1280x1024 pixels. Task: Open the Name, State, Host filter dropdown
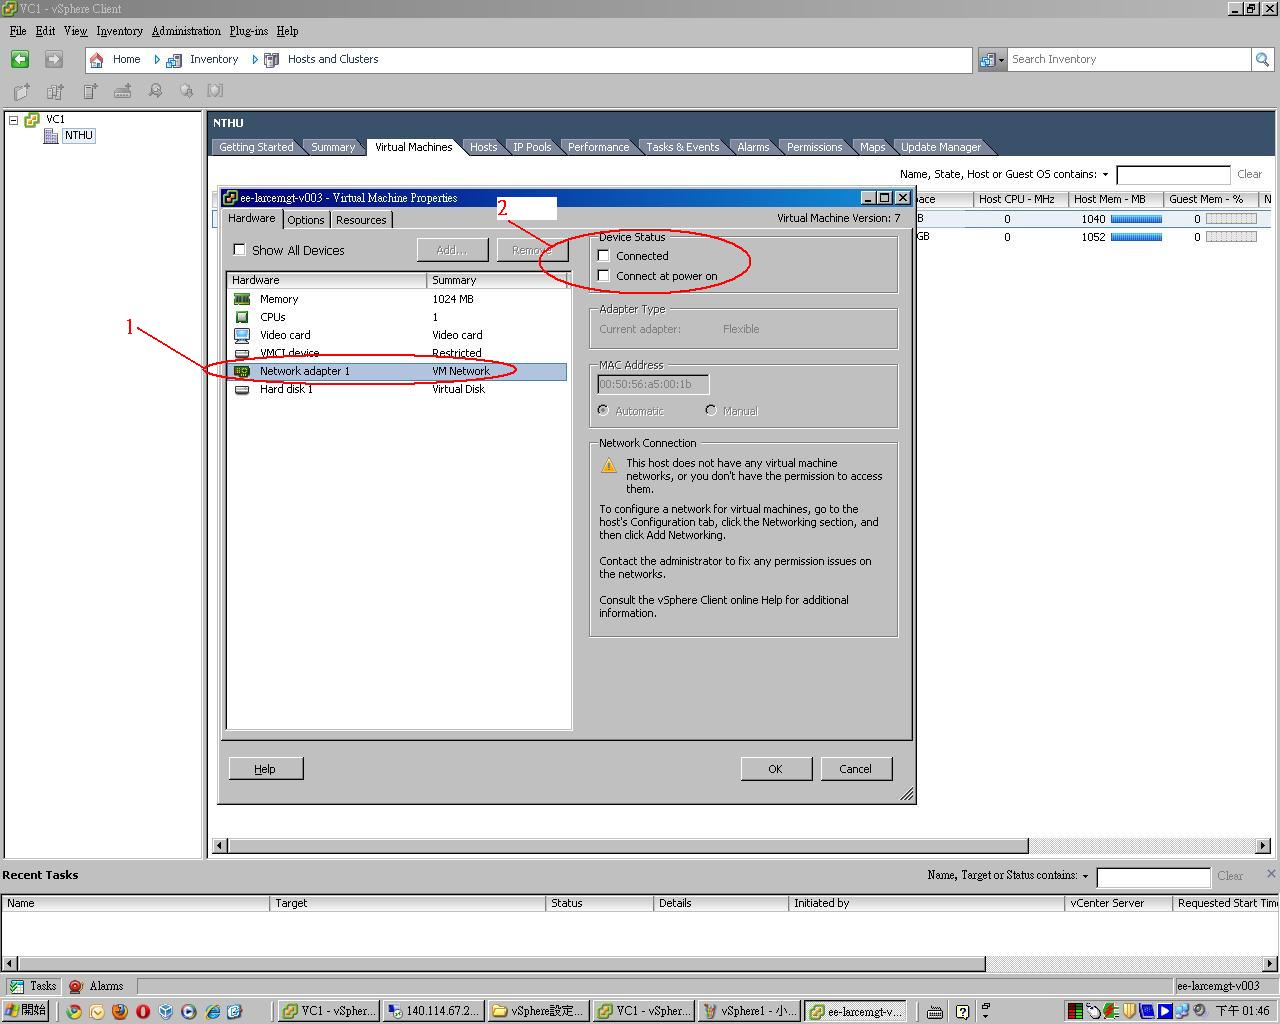coord(1105,175)
